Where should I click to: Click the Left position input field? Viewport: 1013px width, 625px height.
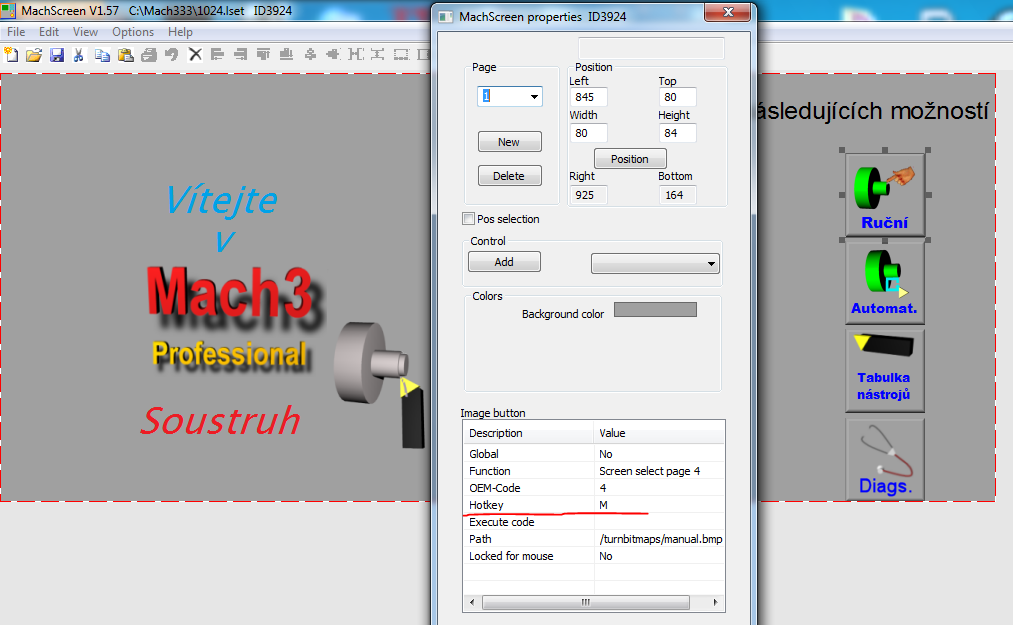589,98
